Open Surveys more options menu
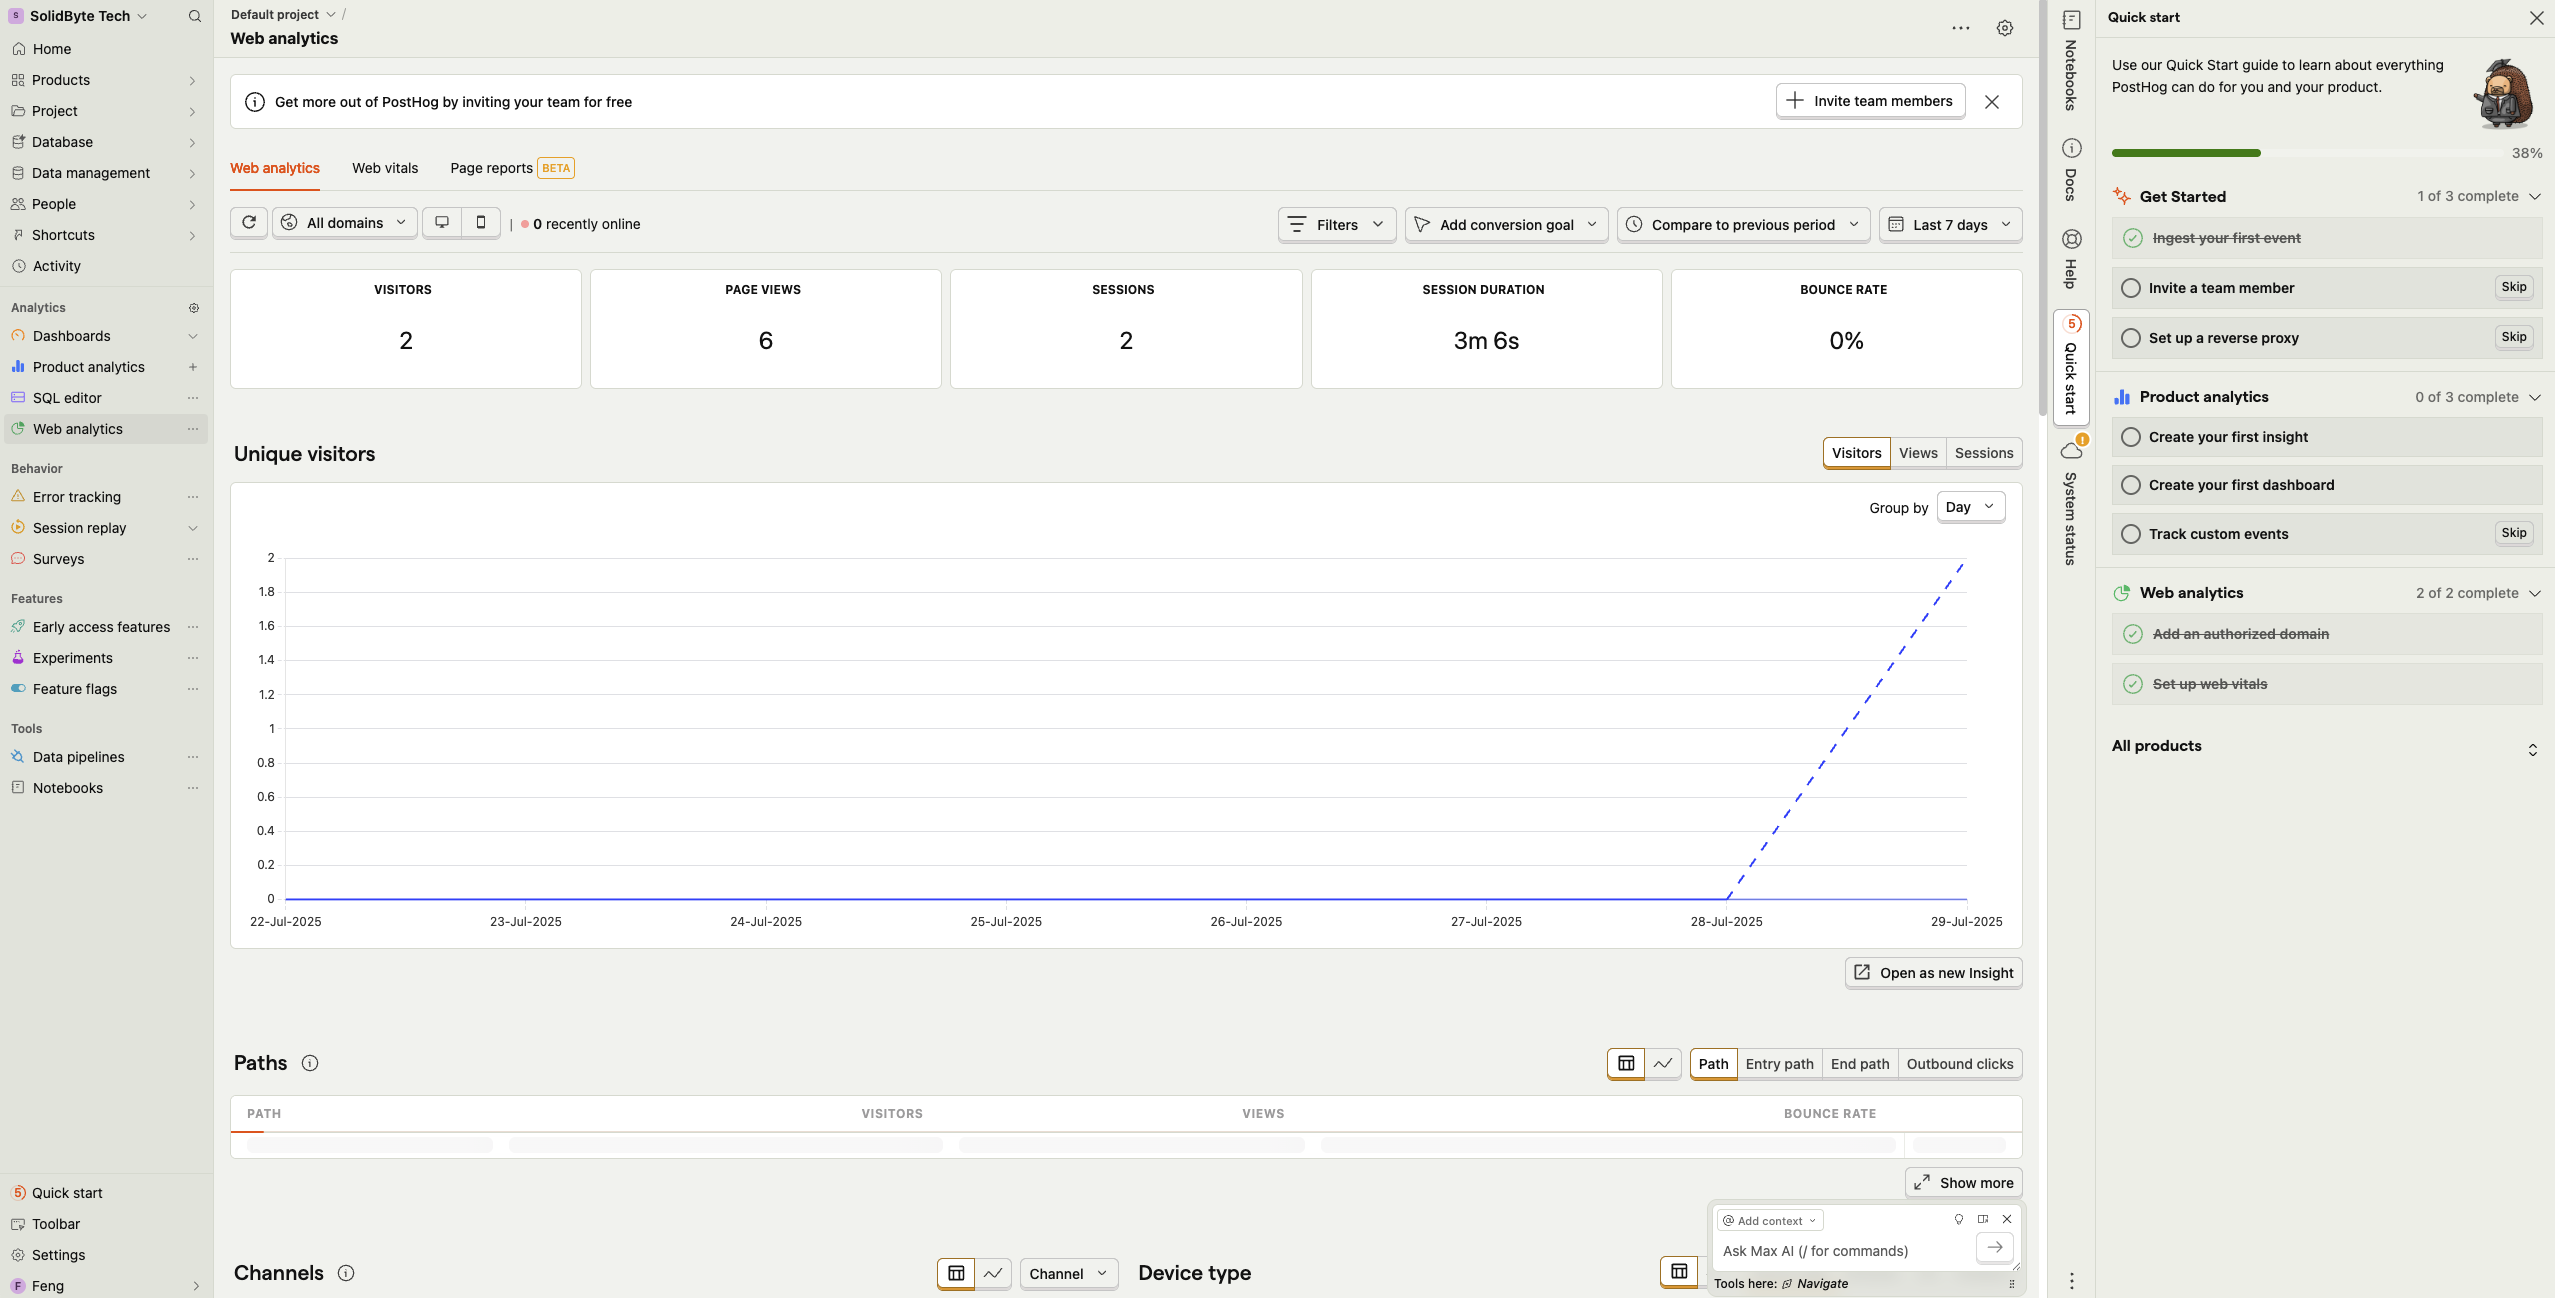Screen dimensions: 2555x1298 pos(193,559)
